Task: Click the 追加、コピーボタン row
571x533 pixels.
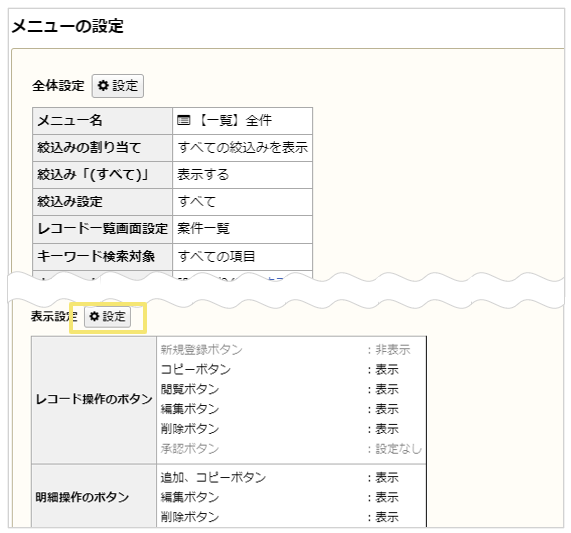Action: pos(291,477)
